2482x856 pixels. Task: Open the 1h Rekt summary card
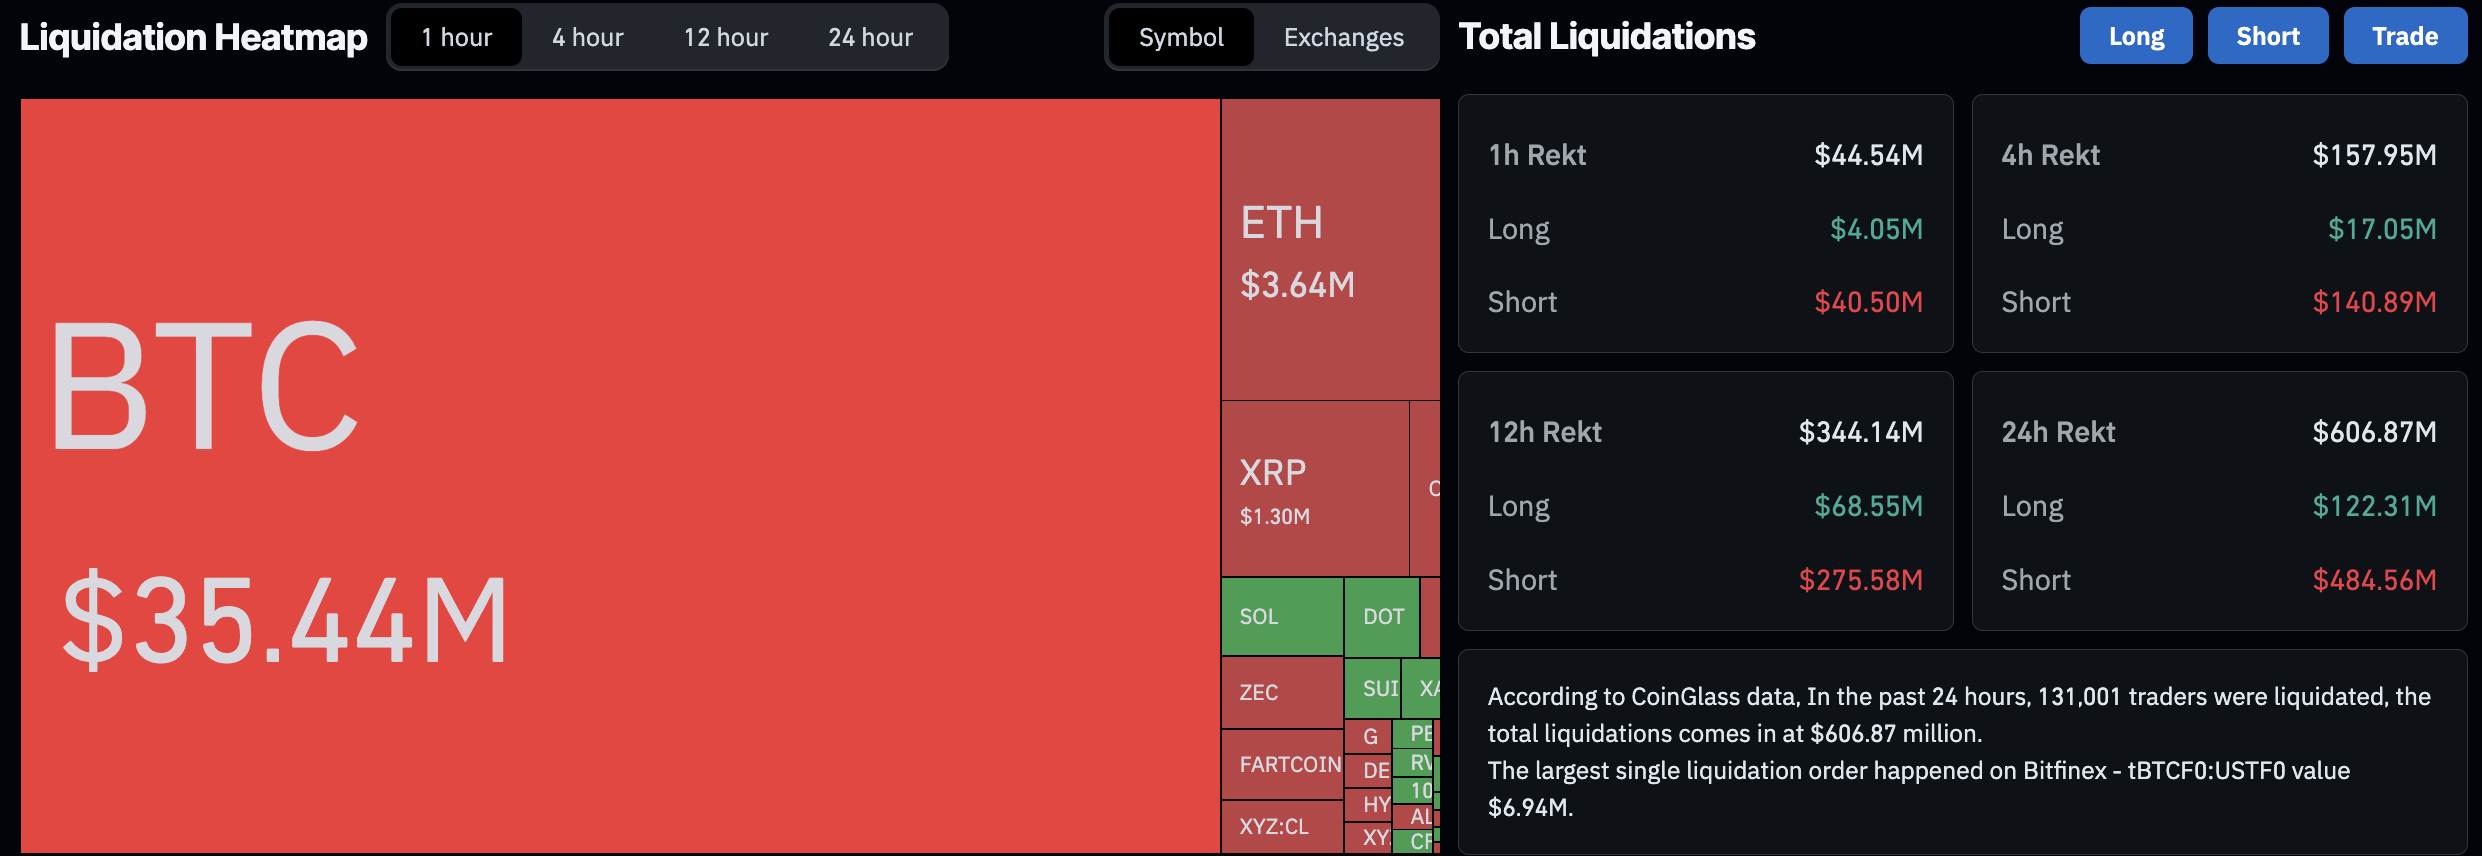coord(1705,224)
